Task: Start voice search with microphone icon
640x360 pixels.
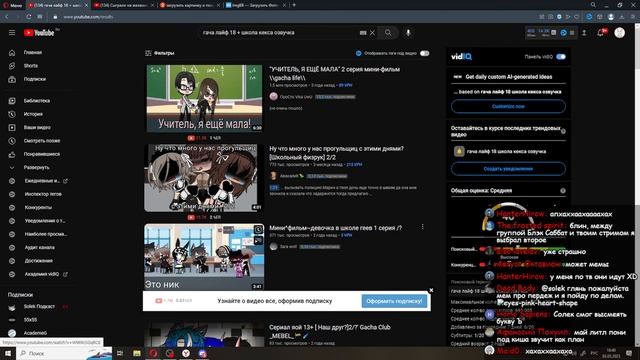Action: click(x=408, y=33)
